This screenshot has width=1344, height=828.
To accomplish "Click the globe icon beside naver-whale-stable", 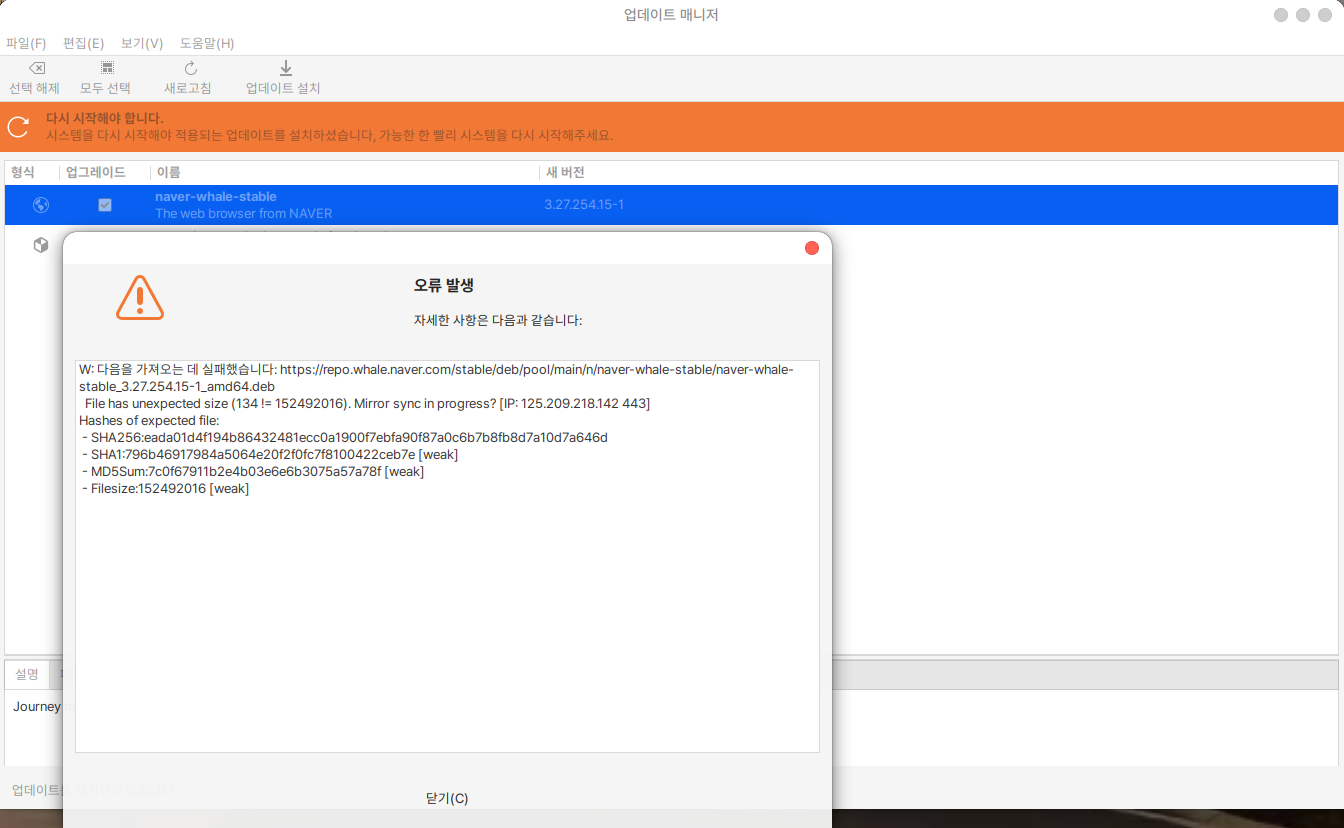I will click(41, 205).
